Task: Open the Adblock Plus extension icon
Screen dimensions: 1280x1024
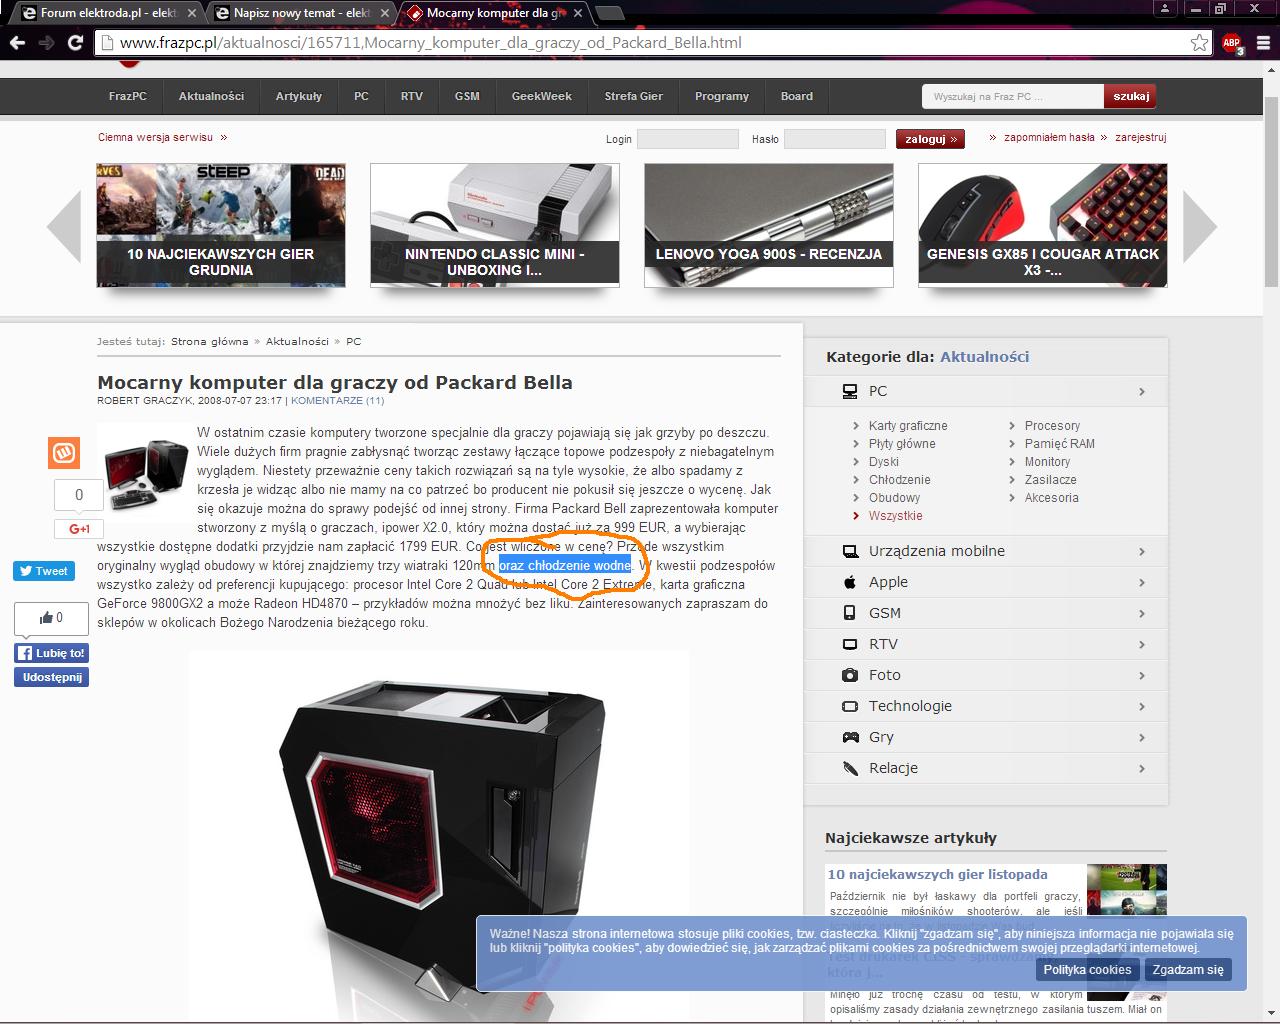Action: [1232, 43]
